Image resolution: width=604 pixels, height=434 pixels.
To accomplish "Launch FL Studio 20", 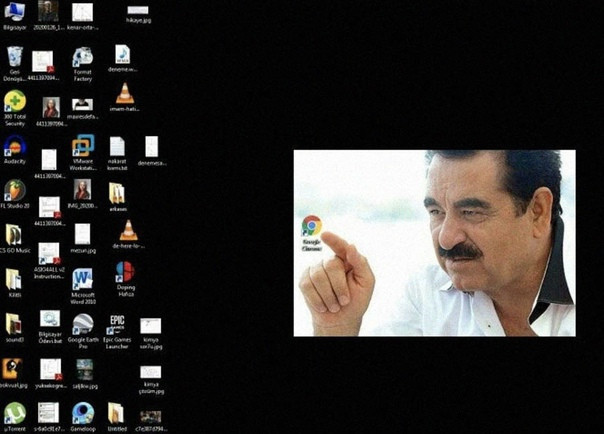I will 15,190.
